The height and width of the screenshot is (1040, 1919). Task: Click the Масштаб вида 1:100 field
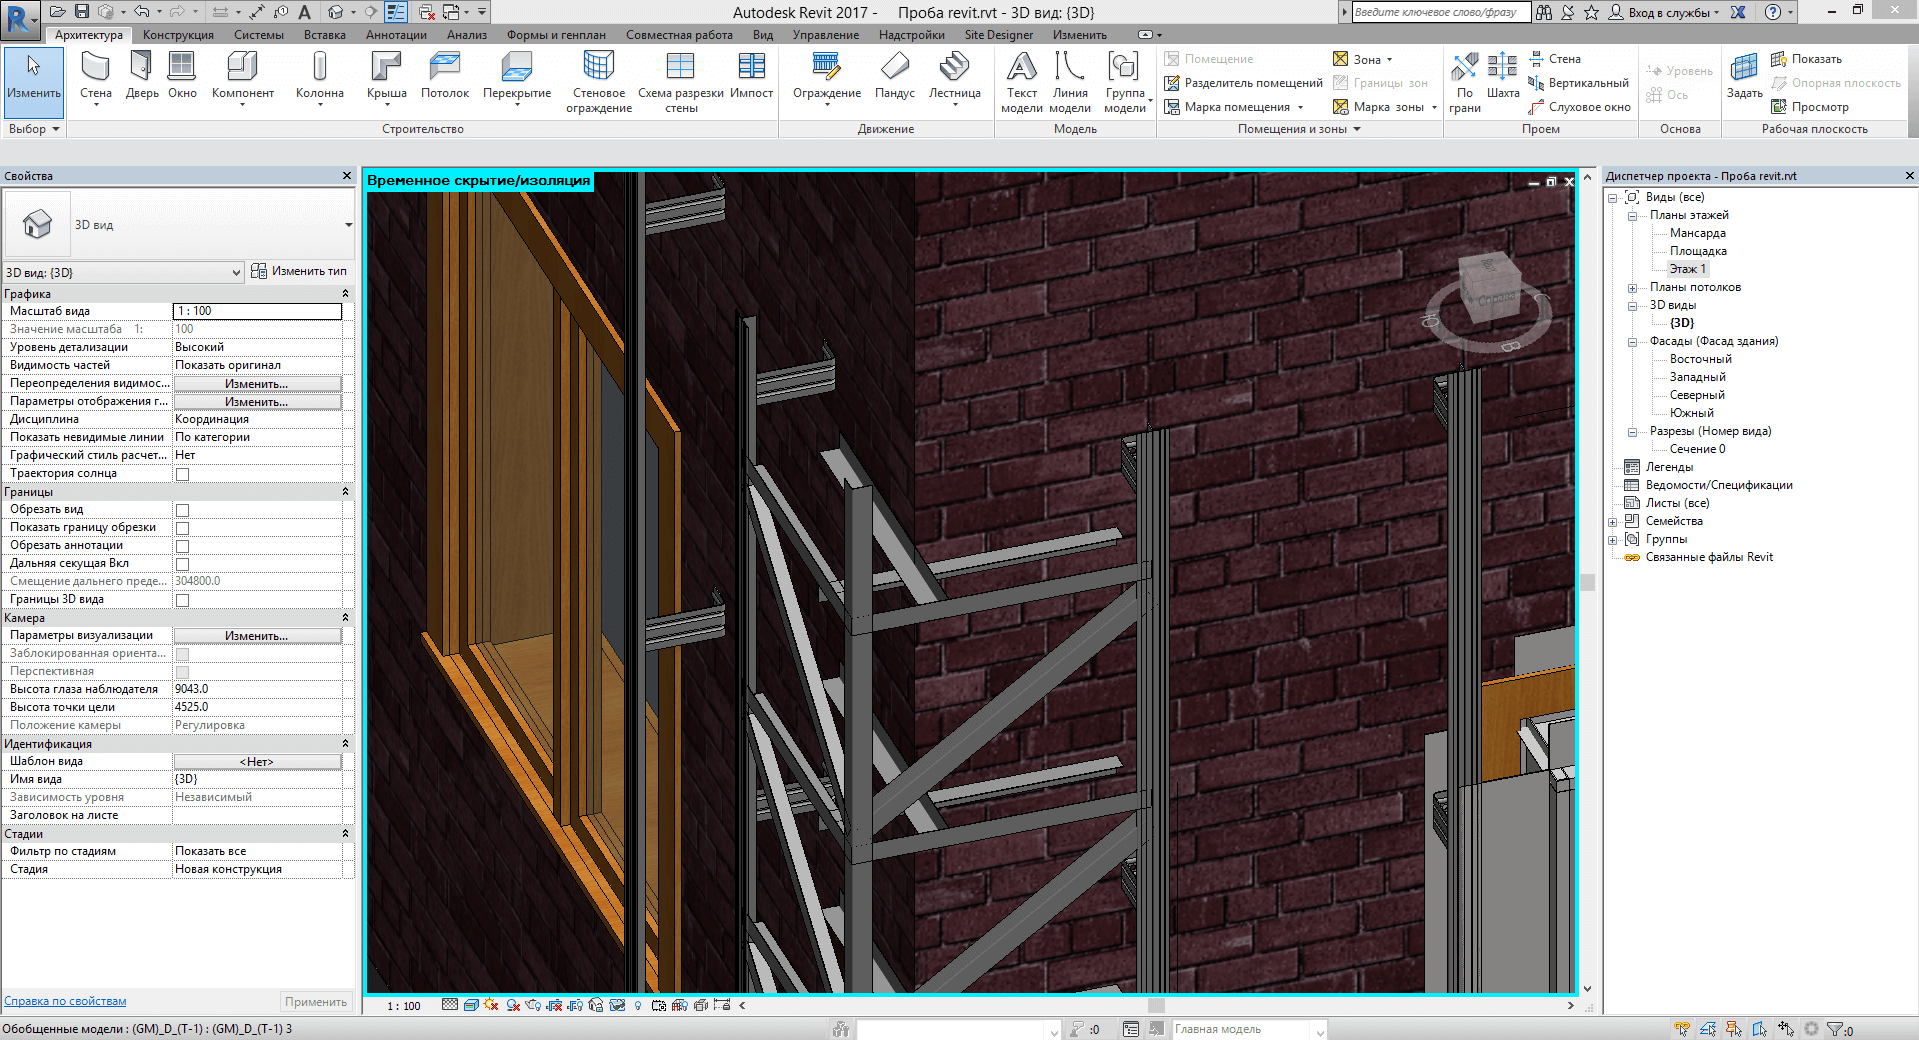click(257, 311)
